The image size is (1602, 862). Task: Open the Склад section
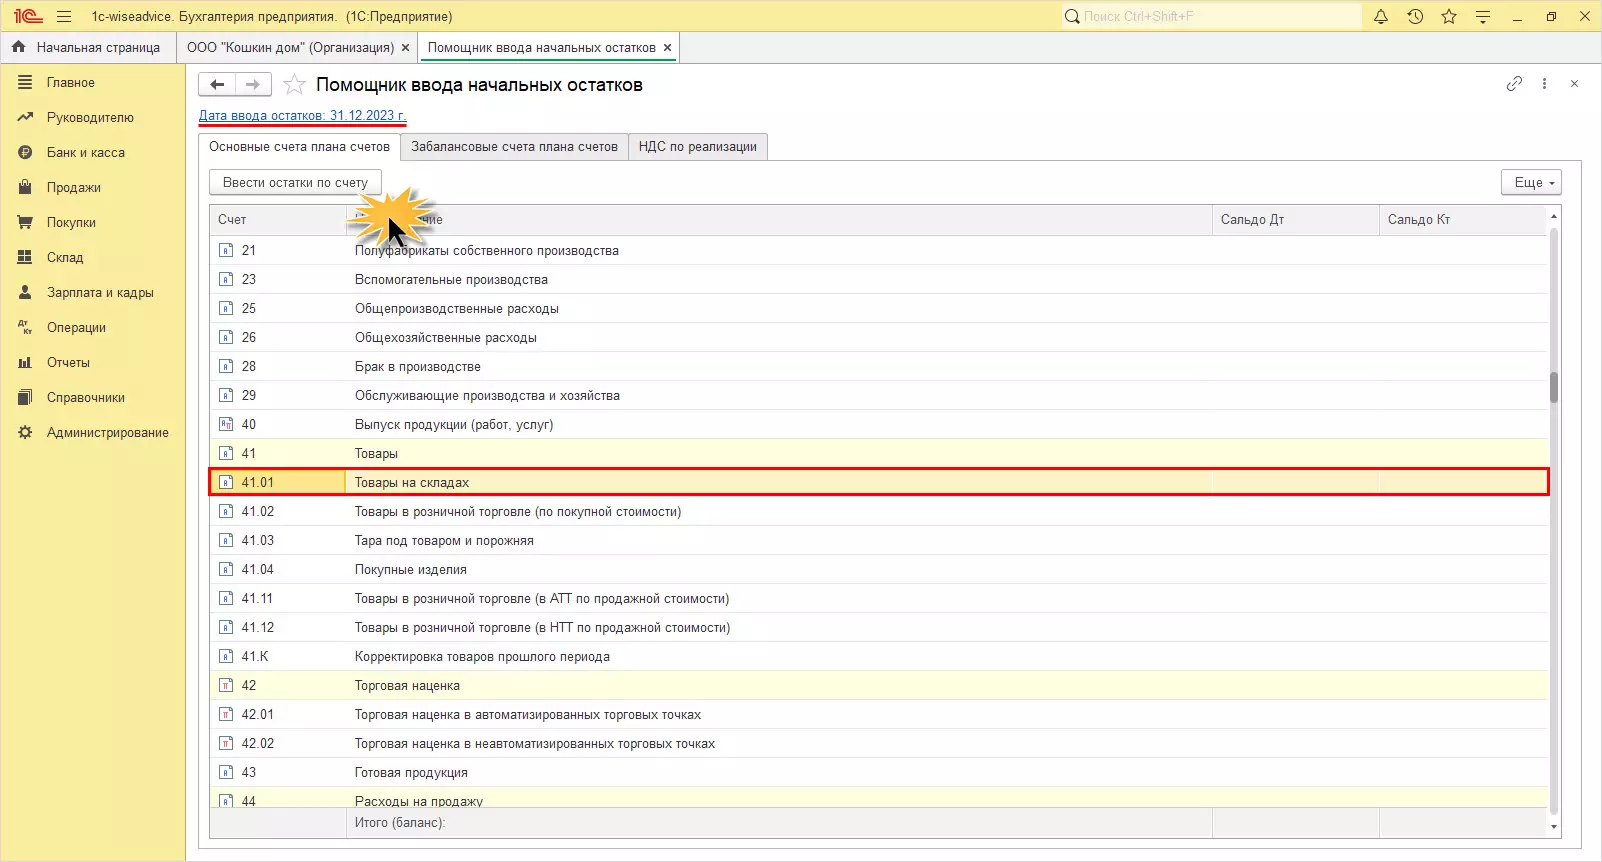(x=92, y=258)
